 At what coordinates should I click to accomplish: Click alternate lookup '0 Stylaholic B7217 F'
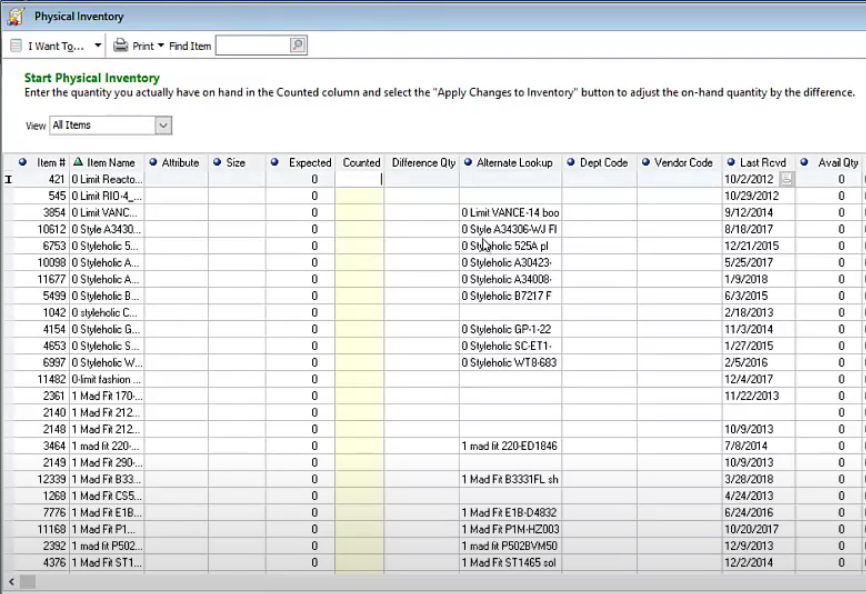pyautogui.click(x=506, y=296)
